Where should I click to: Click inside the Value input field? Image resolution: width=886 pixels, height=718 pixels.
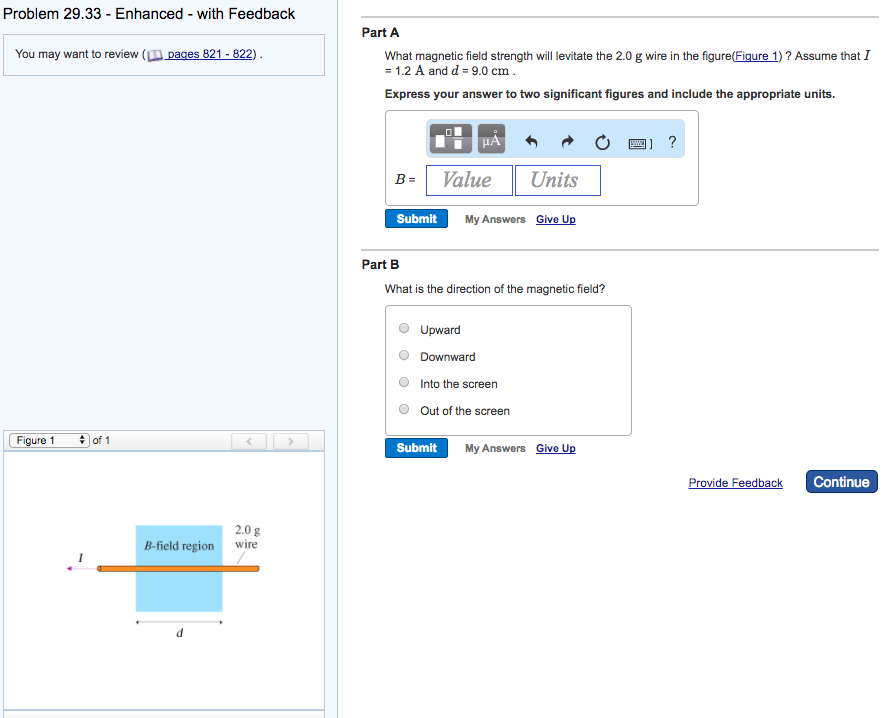(468, 180)
